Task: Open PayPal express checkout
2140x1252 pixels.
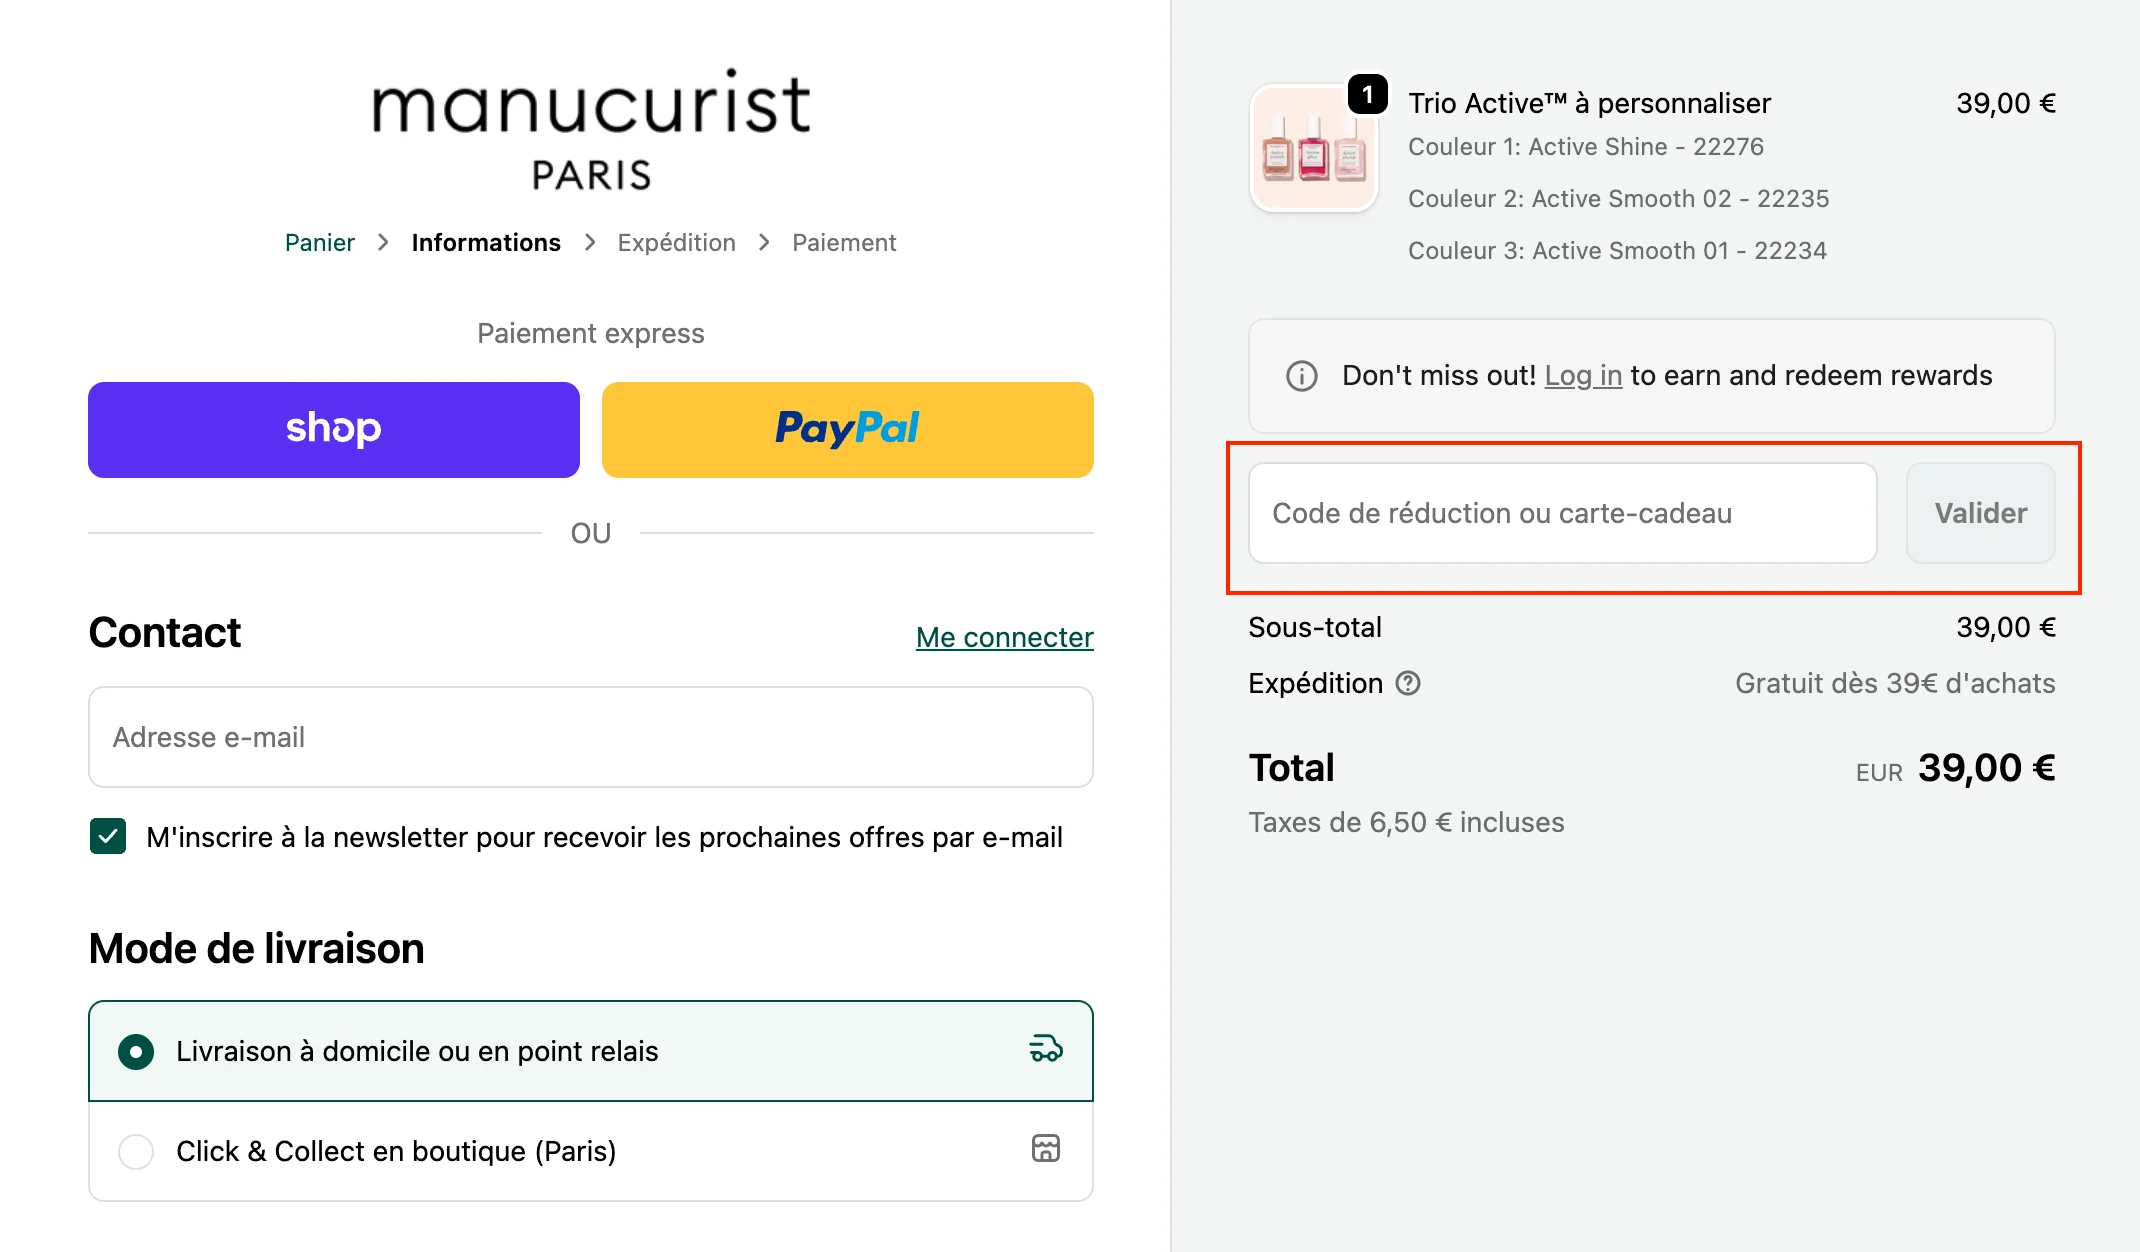Action: click(x=847, y=429)
